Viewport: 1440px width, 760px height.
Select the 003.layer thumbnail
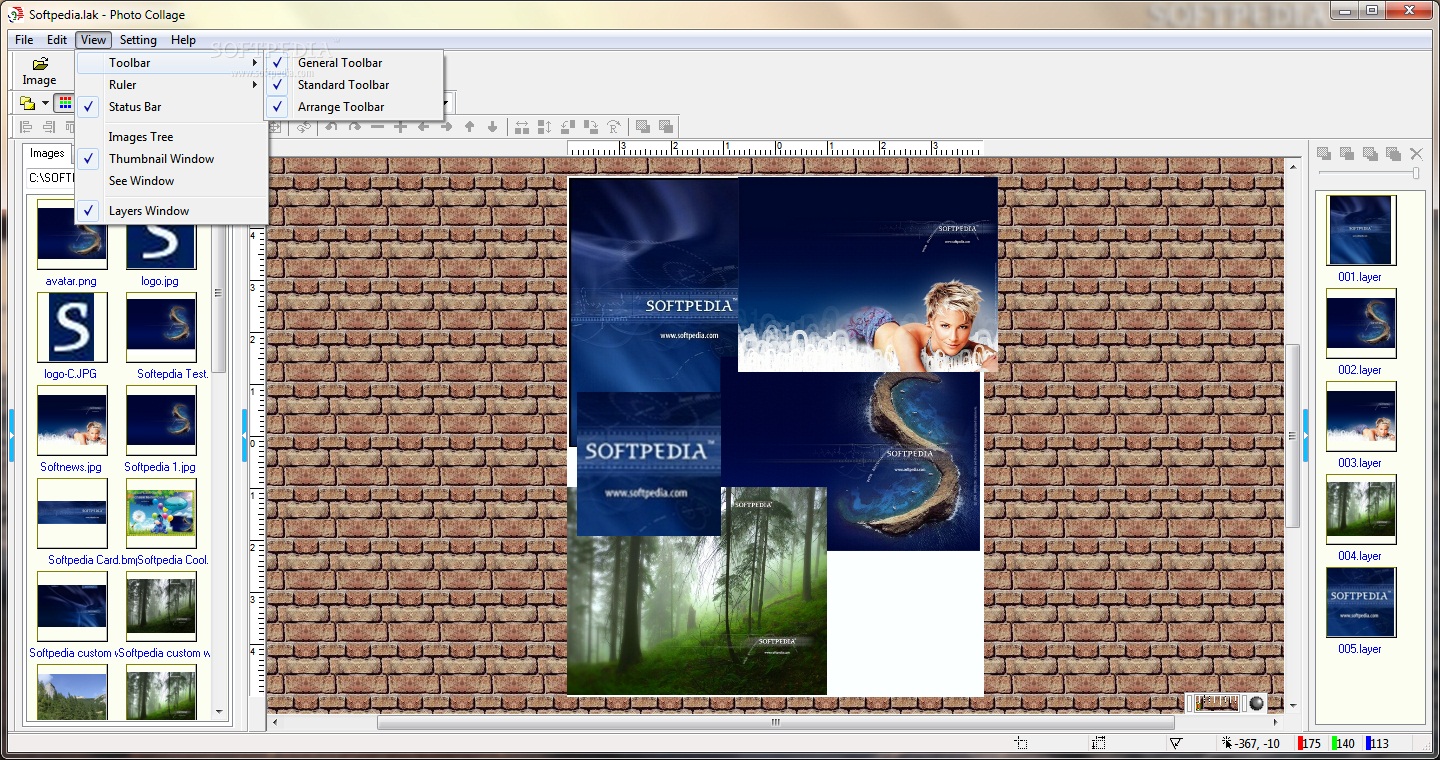click(1361, 416)
